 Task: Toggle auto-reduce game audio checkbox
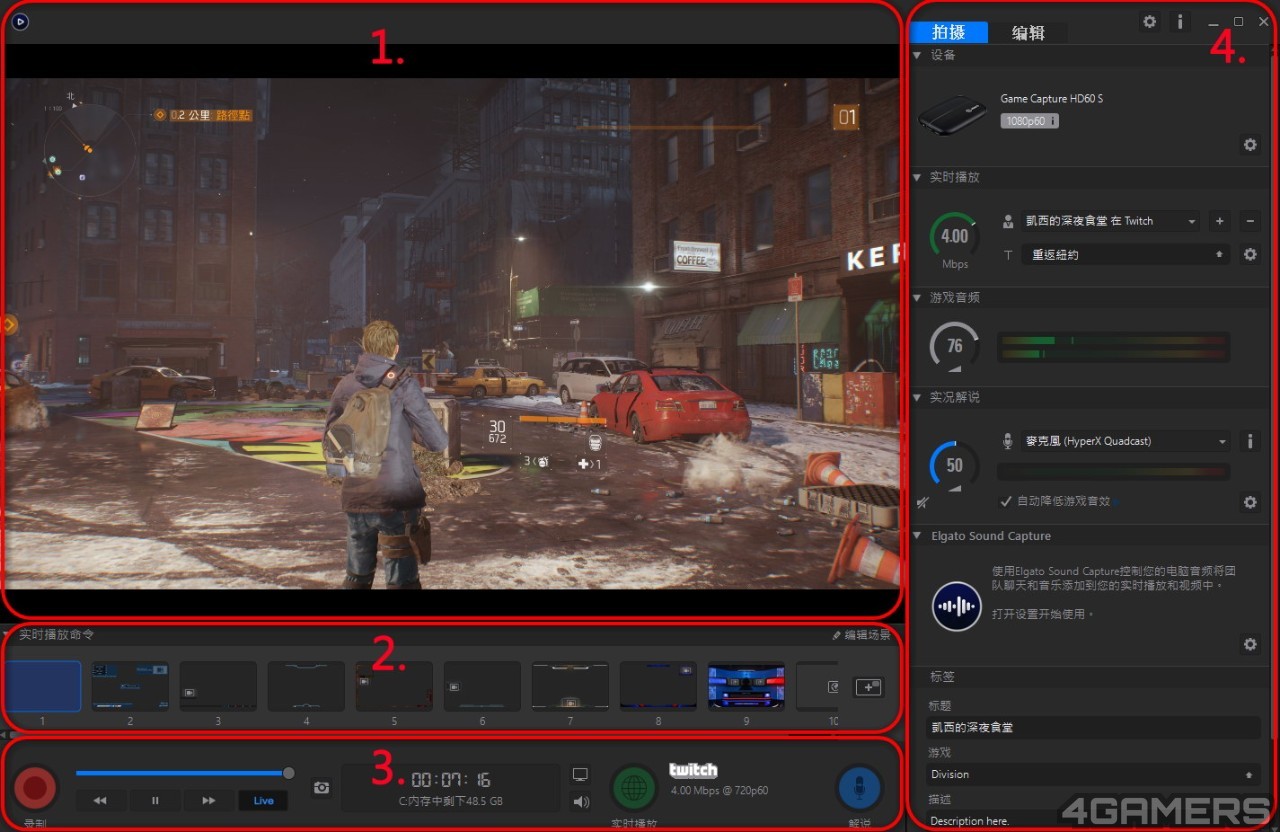pos(1007,500)
